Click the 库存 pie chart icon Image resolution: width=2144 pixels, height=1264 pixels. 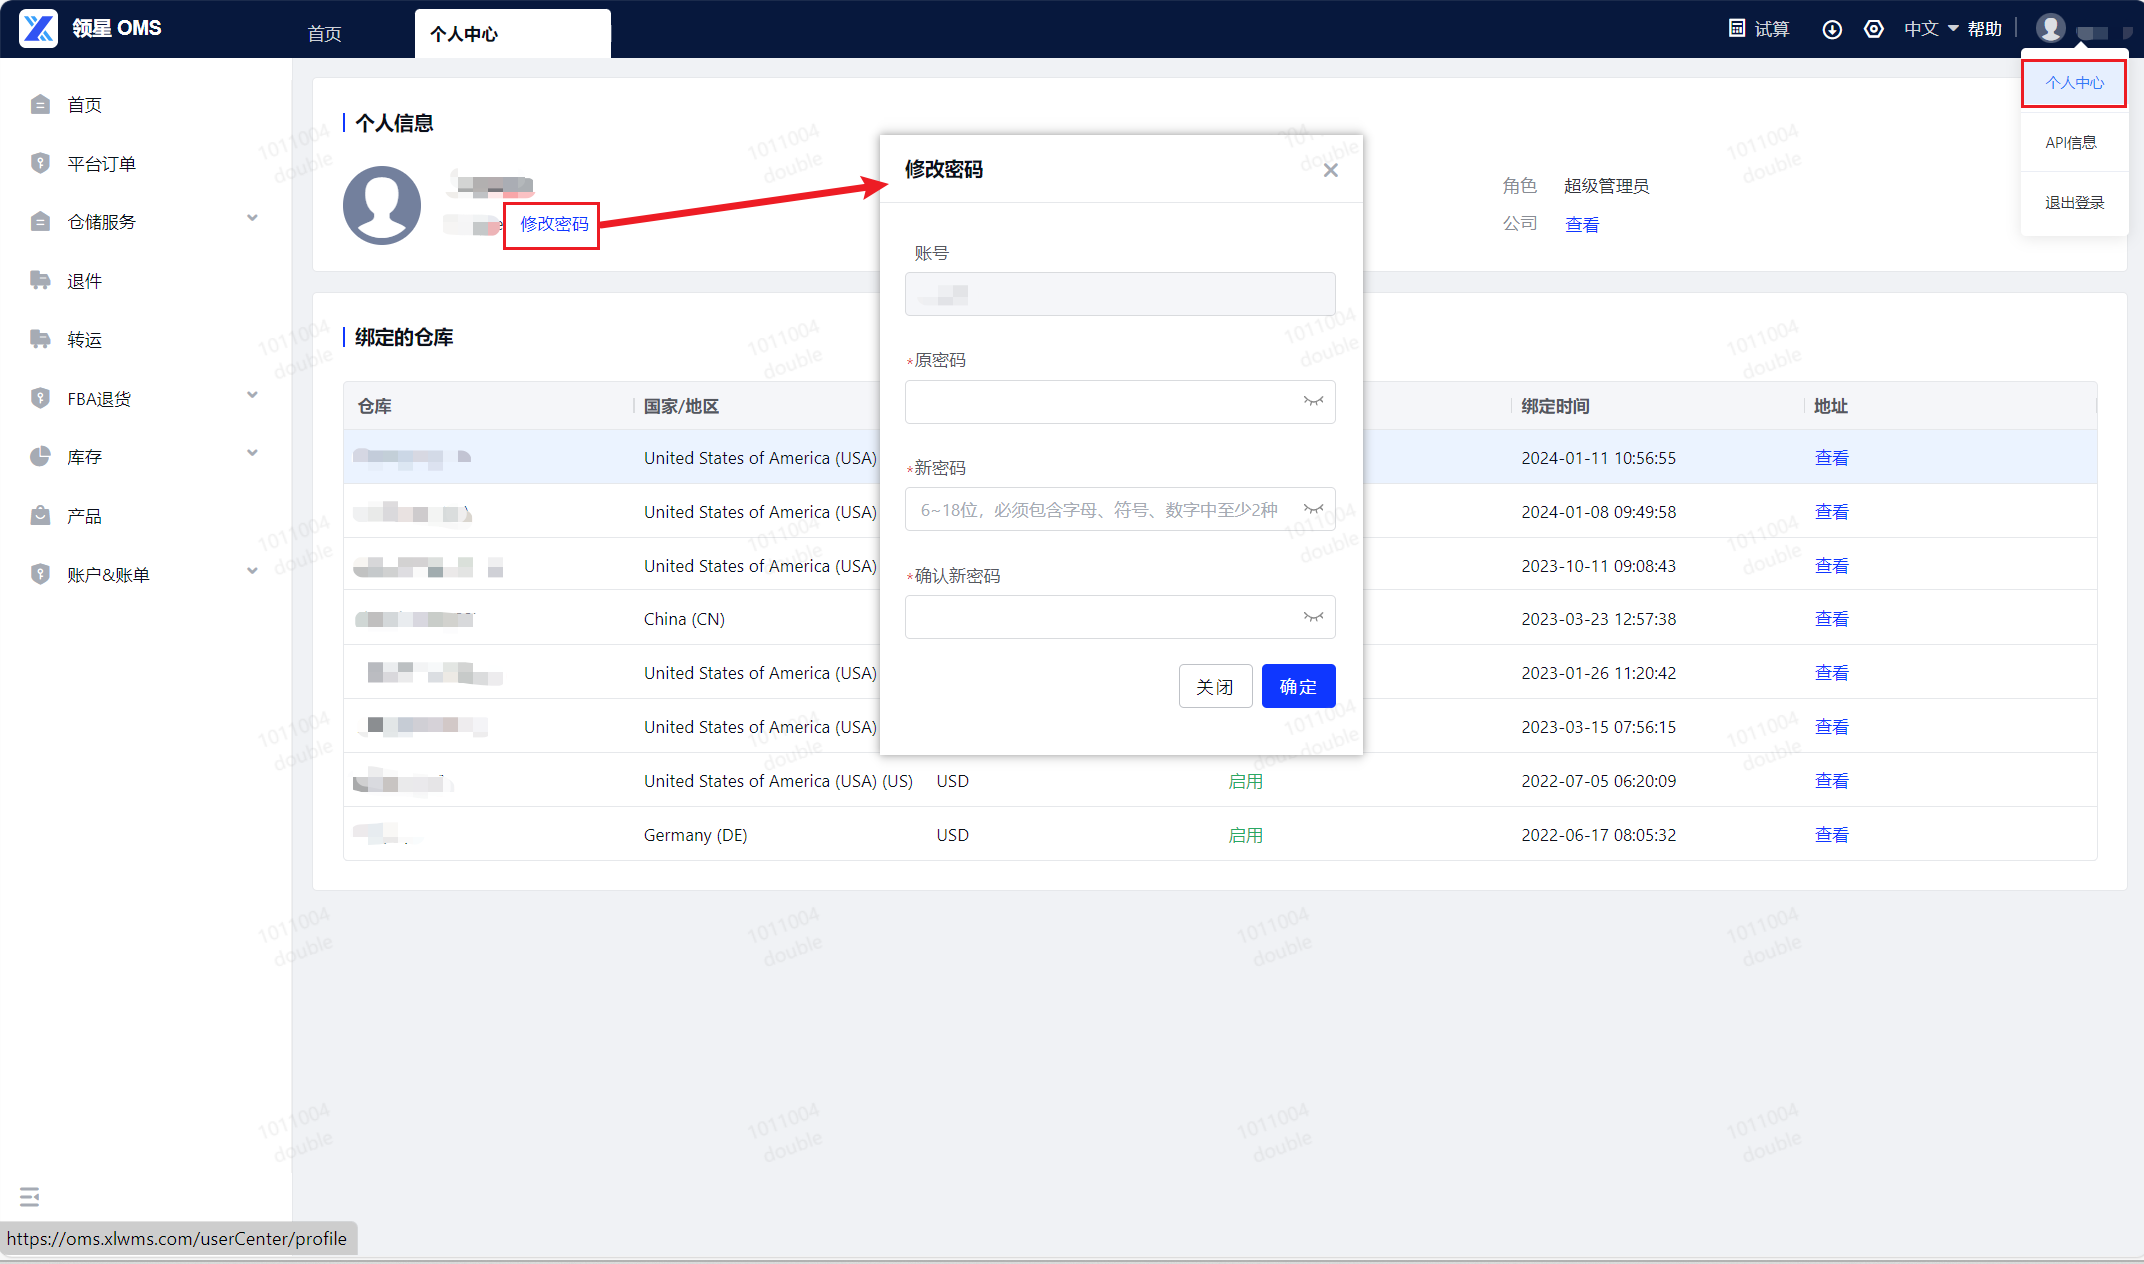(x=40, y=457)
